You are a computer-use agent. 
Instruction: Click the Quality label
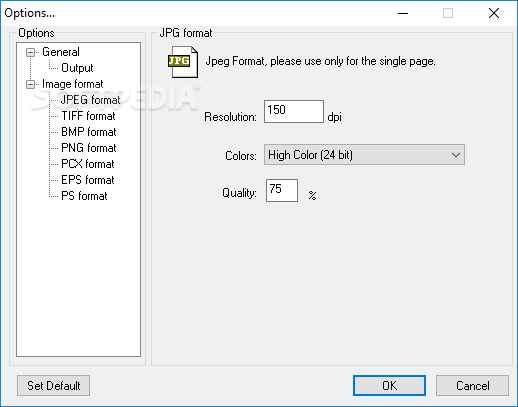(x=239, y=193)
